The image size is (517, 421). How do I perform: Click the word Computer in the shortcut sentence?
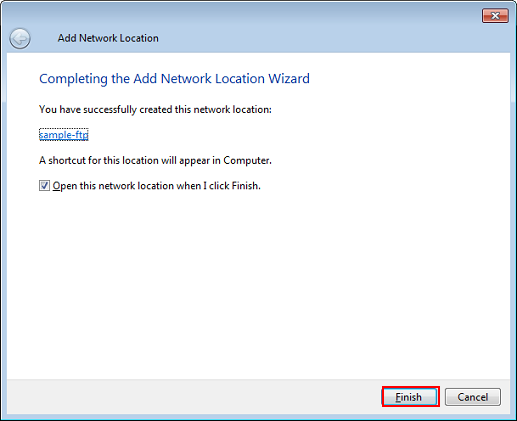[247, 161]
